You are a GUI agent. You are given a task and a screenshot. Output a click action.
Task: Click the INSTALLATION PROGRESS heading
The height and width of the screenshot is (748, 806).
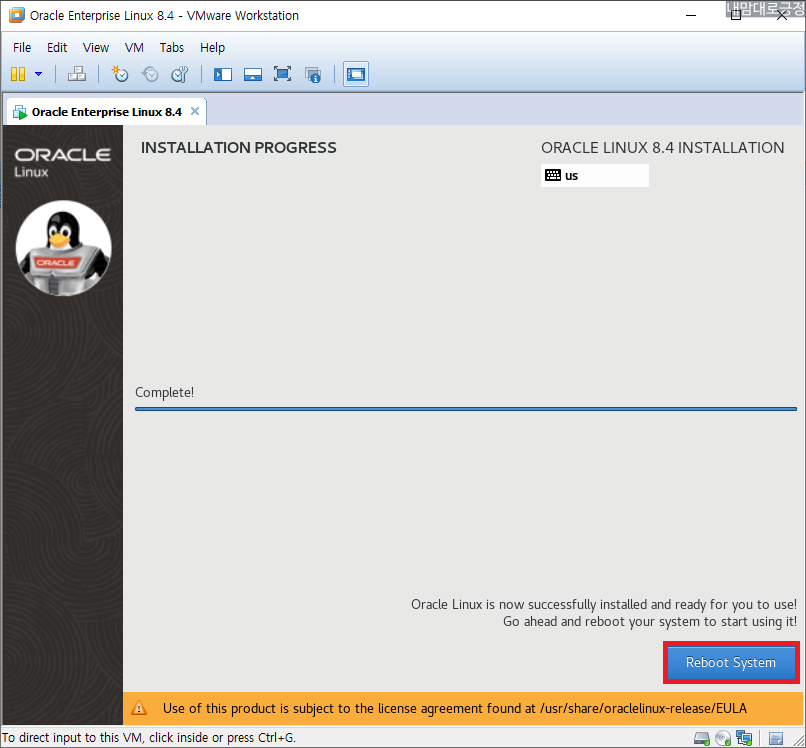239,148
